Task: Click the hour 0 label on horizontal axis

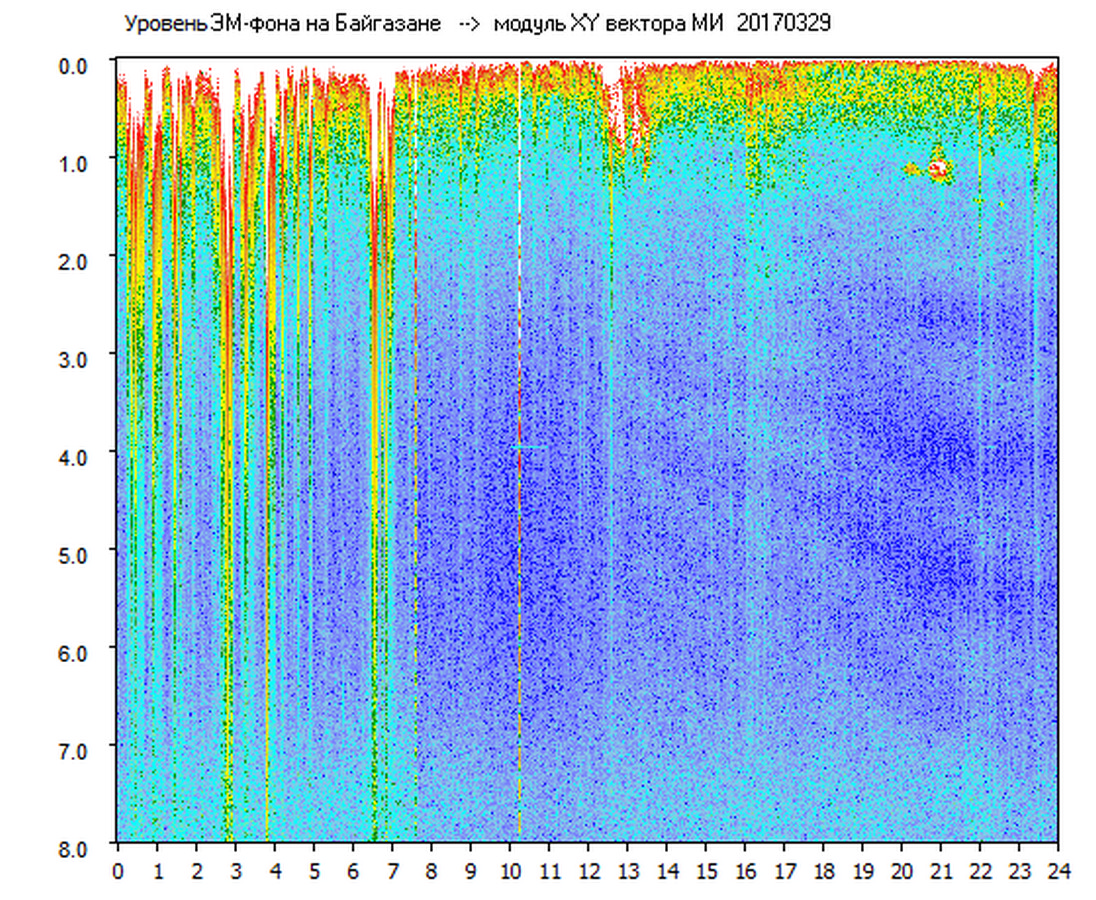Action: pyautogui.click(x=118, y=871)
